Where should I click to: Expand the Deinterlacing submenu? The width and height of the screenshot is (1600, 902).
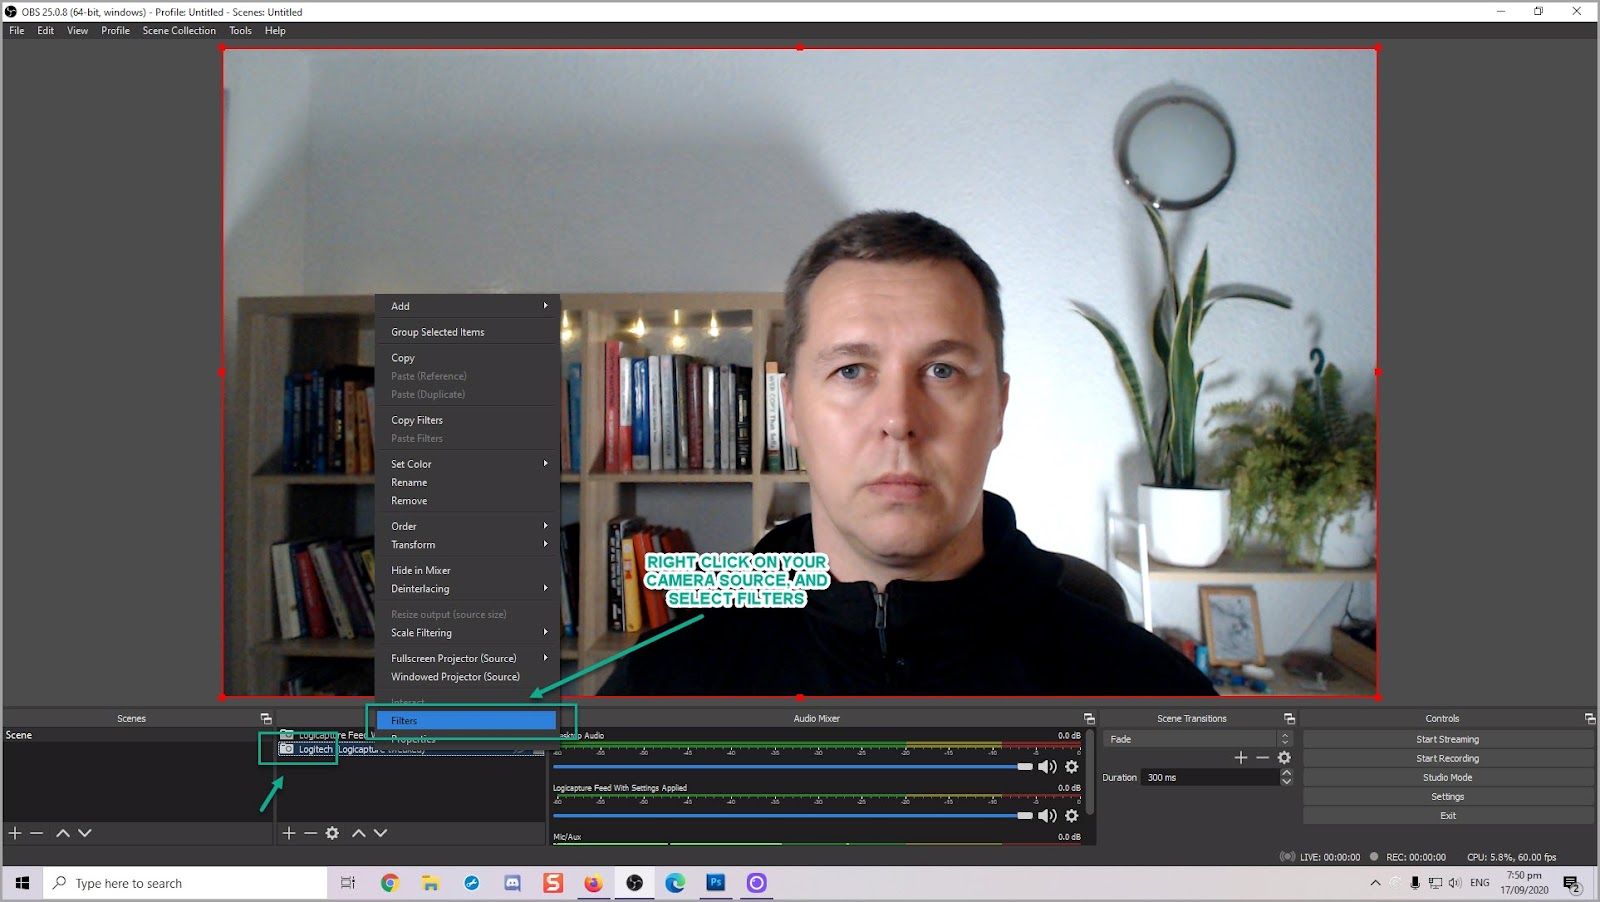tap(467, 589)
